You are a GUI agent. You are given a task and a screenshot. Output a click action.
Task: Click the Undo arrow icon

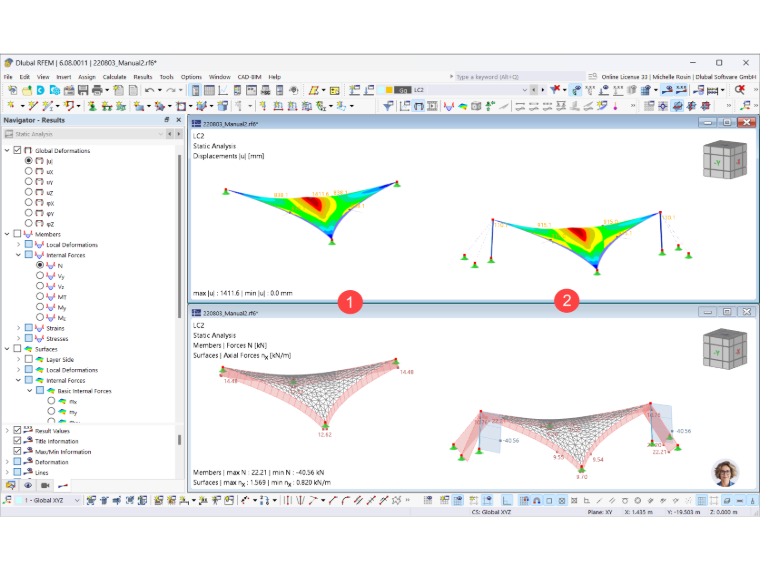click(x=149, y=90)
